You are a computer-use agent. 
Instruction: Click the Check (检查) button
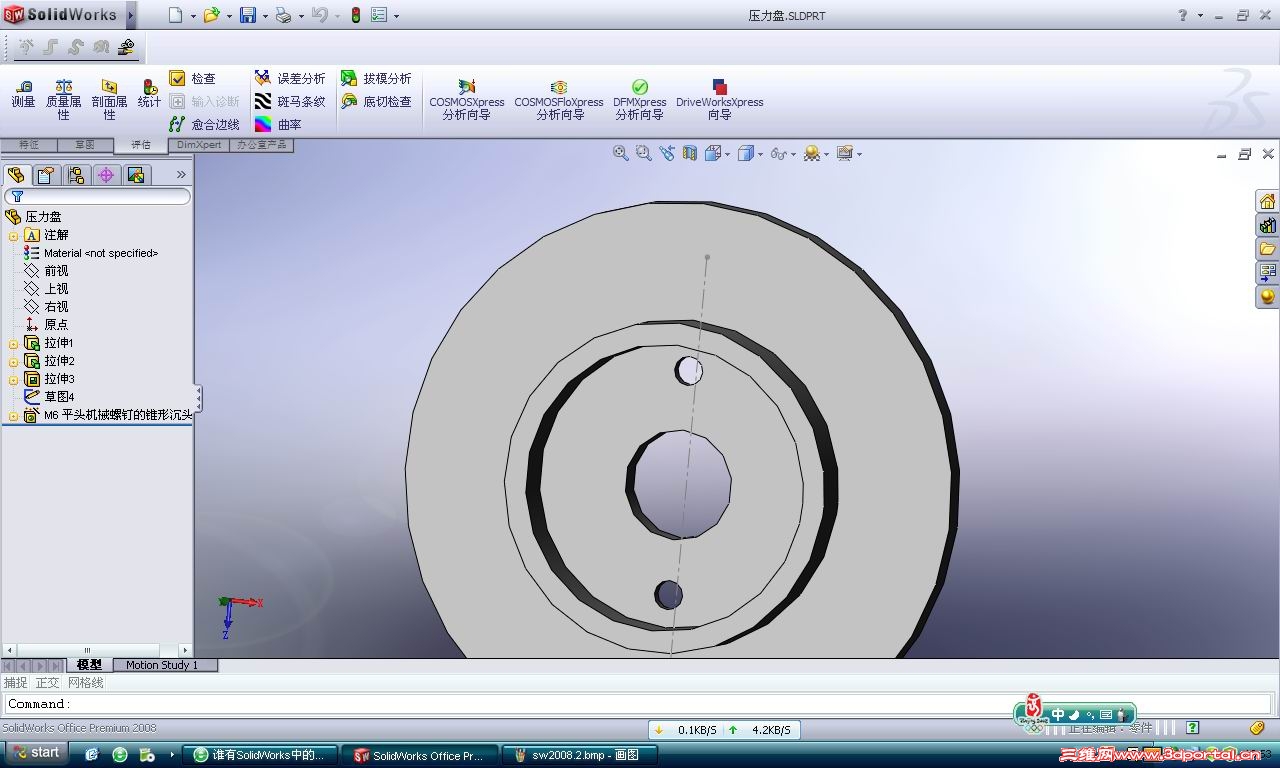(192, 78)
